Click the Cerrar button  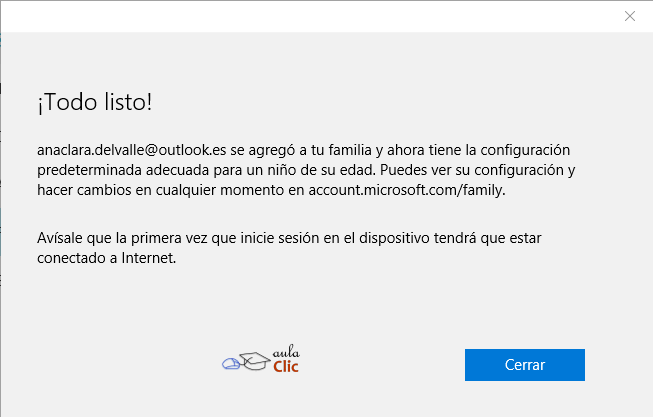coord(524,364)
